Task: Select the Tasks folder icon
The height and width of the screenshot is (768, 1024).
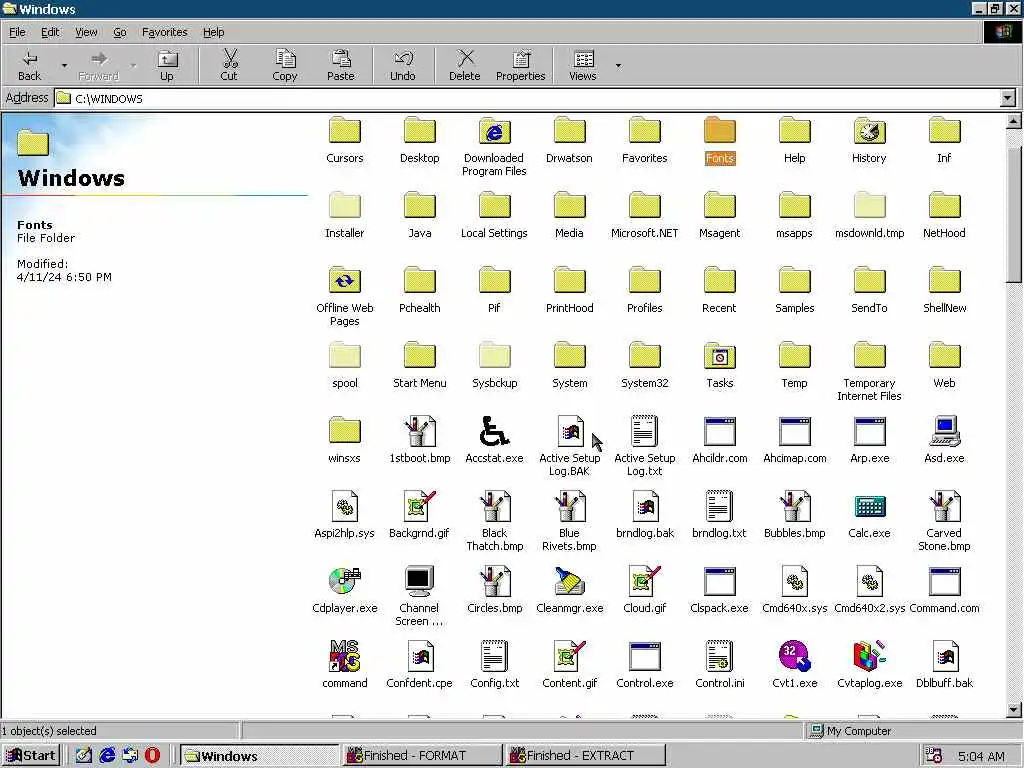Action: 720,356
